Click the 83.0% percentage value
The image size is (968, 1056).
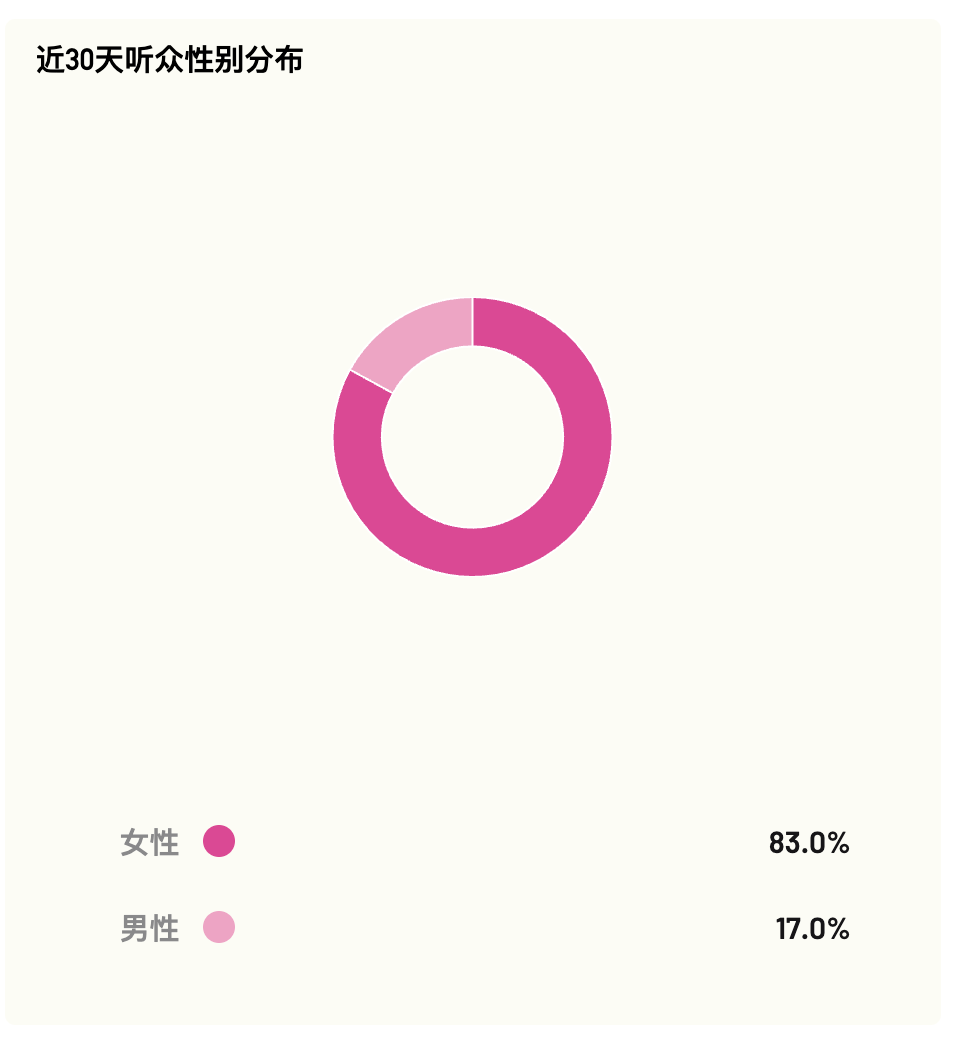coord(809,843)
